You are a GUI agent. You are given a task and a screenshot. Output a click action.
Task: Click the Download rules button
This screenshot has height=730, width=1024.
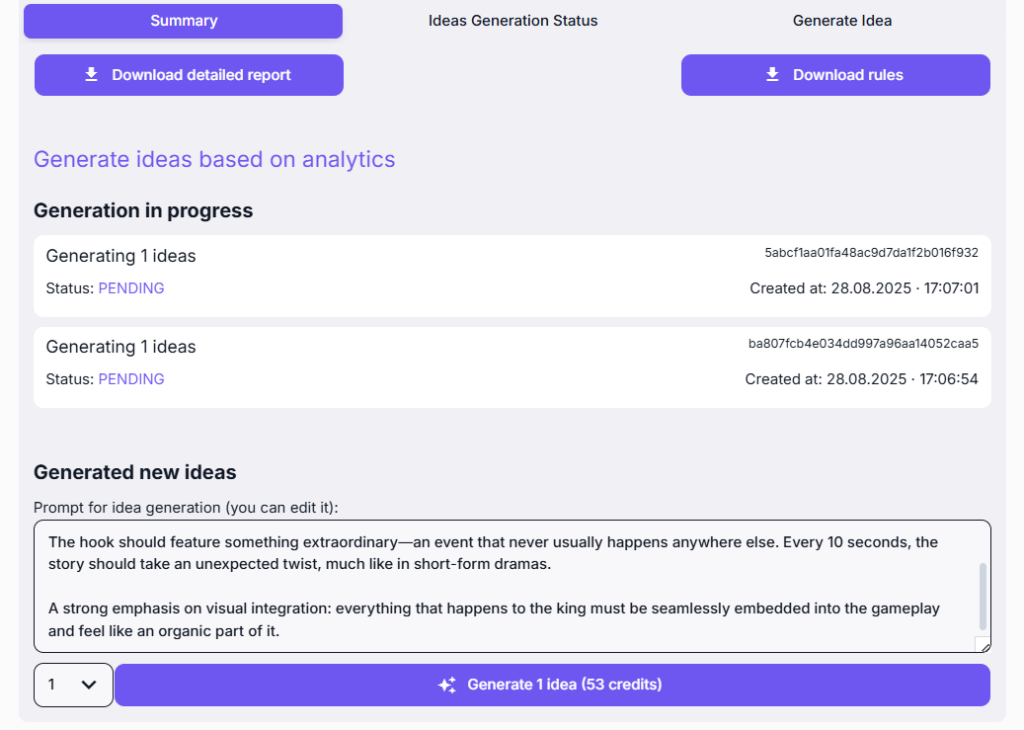click(x=835, y=75)
